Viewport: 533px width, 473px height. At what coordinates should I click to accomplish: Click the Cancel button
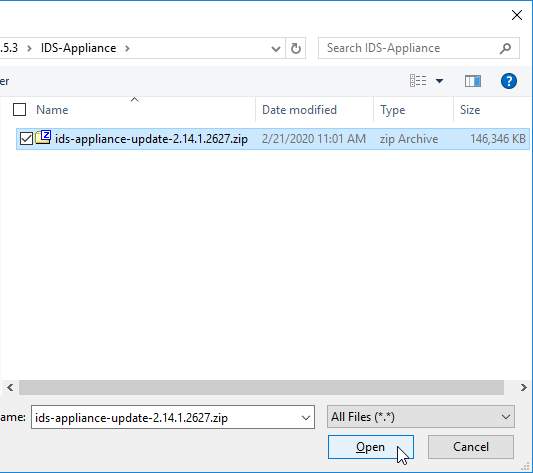pyautogui.click(x=470, y=447)
